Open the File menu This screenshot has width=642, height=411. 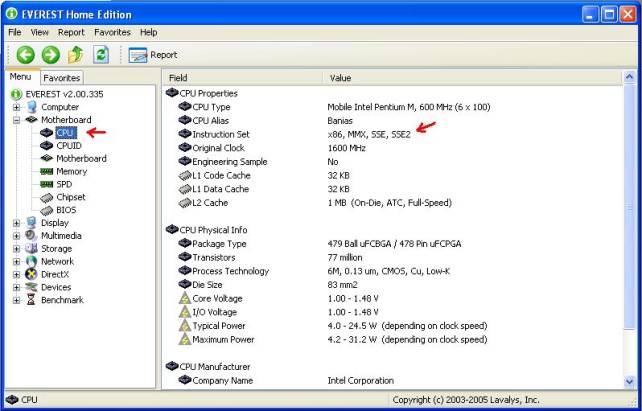[x=15, y=32]
